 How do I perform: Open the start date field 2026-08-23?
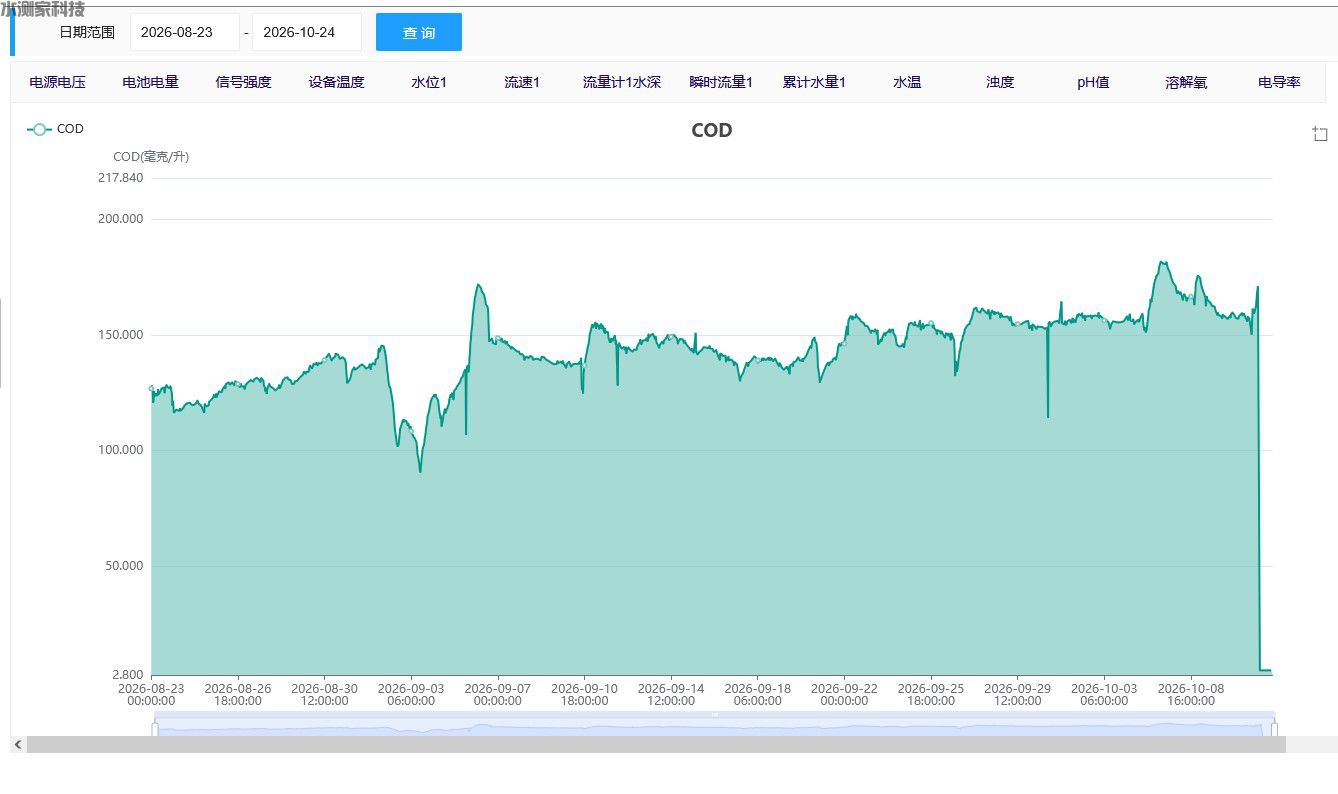[185, 32]
